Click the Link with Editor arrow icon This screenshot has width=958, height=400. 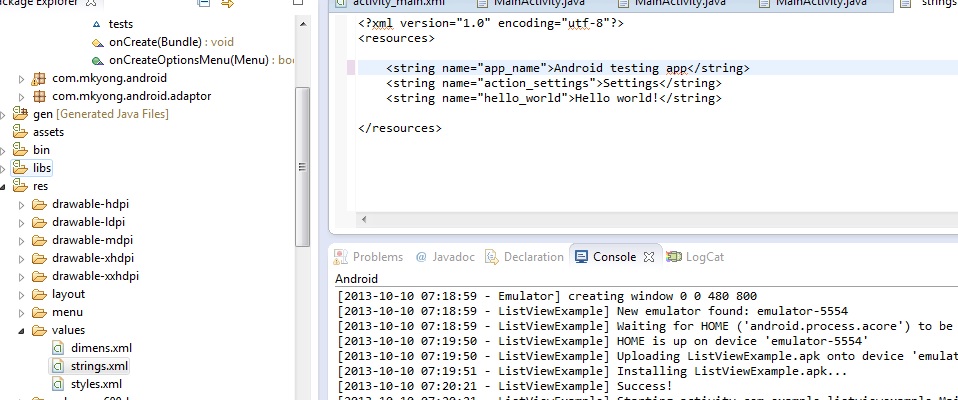coord(228,4)
